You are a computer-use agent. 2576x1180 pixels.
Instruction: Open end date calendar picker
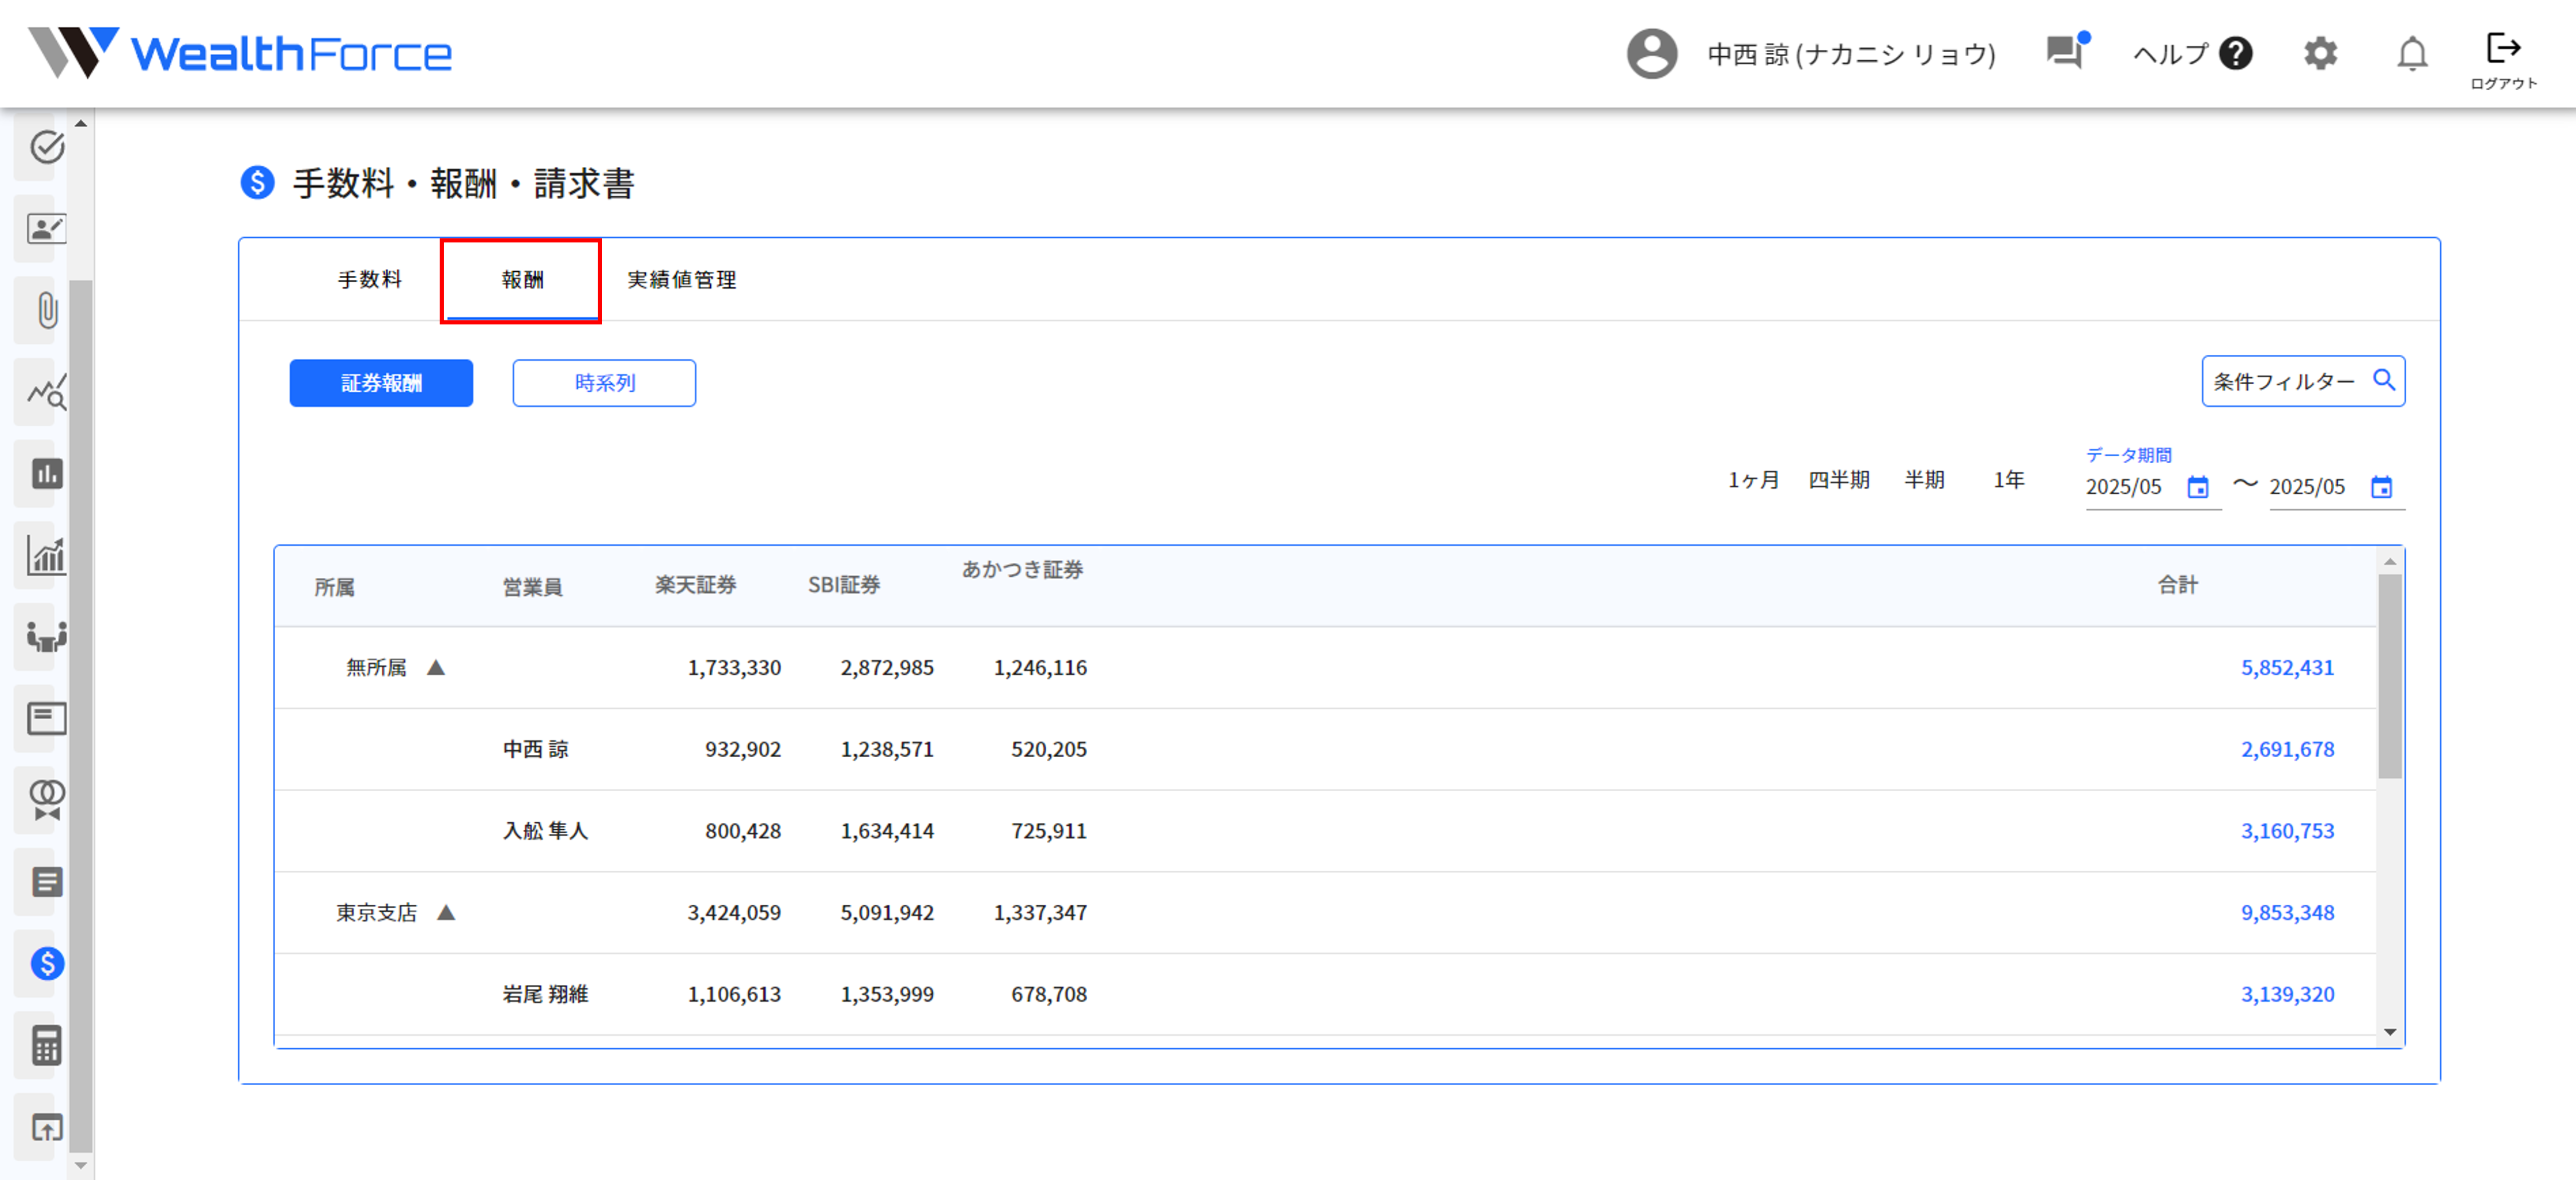pyautogui.click(x=2381, y=488)
